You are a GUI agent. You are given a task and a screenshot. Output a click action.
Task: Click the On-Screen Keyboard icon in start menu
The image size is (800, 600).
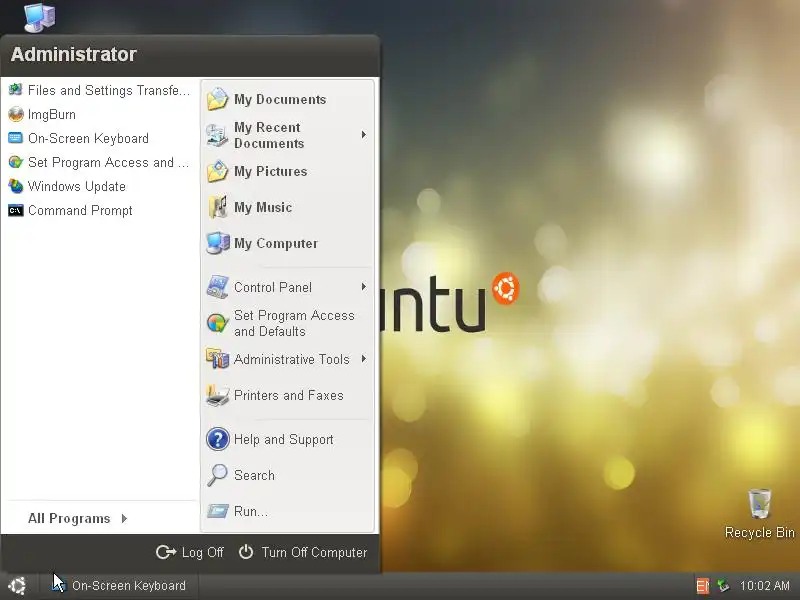pos(16,138)
